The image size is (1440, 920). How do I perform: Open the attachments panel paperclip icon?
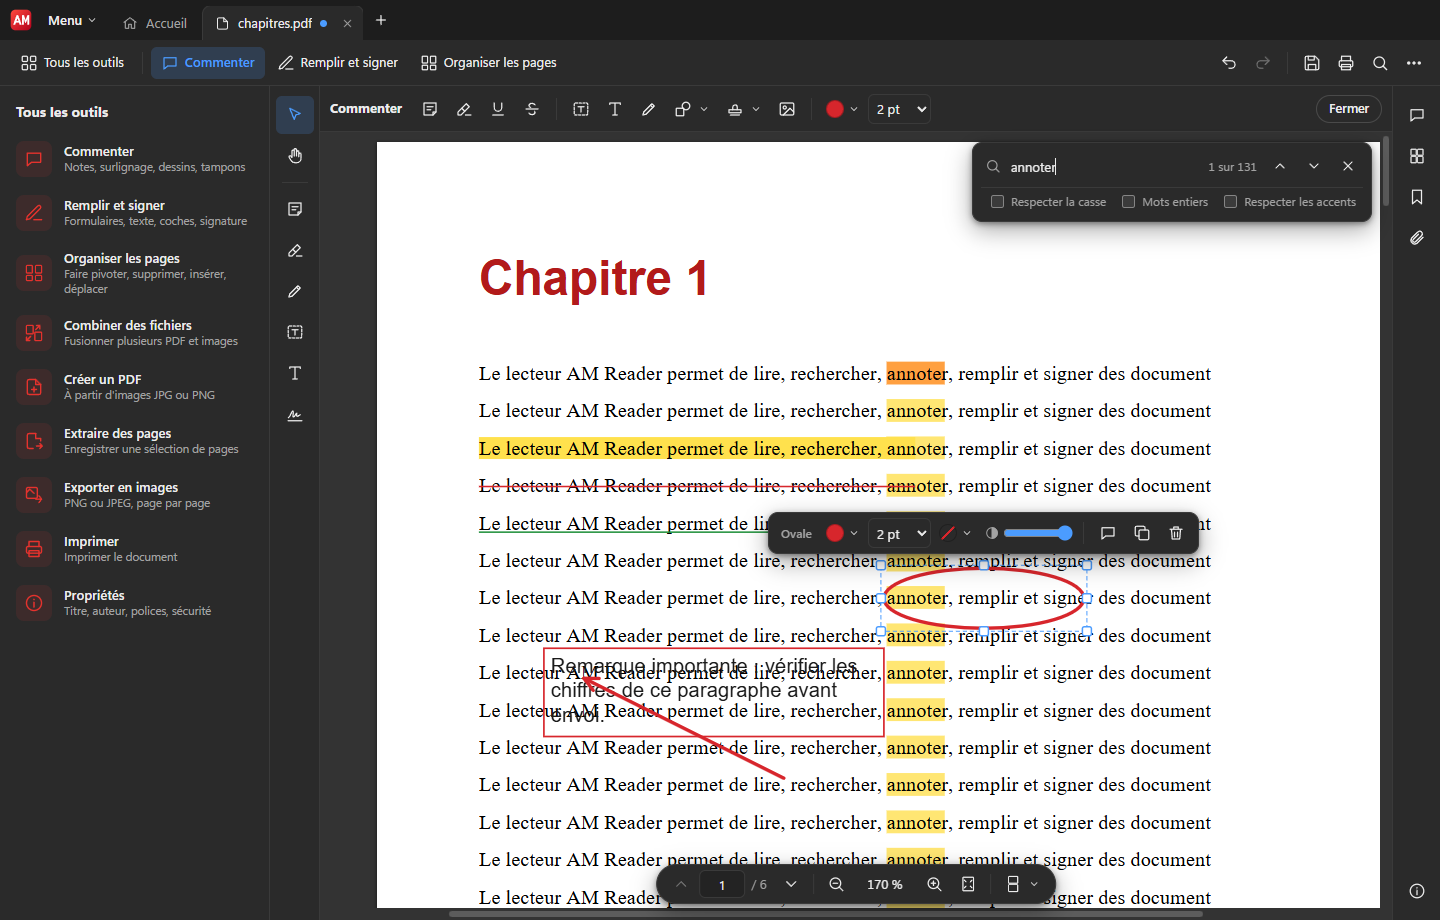(x=1417, y=238)
